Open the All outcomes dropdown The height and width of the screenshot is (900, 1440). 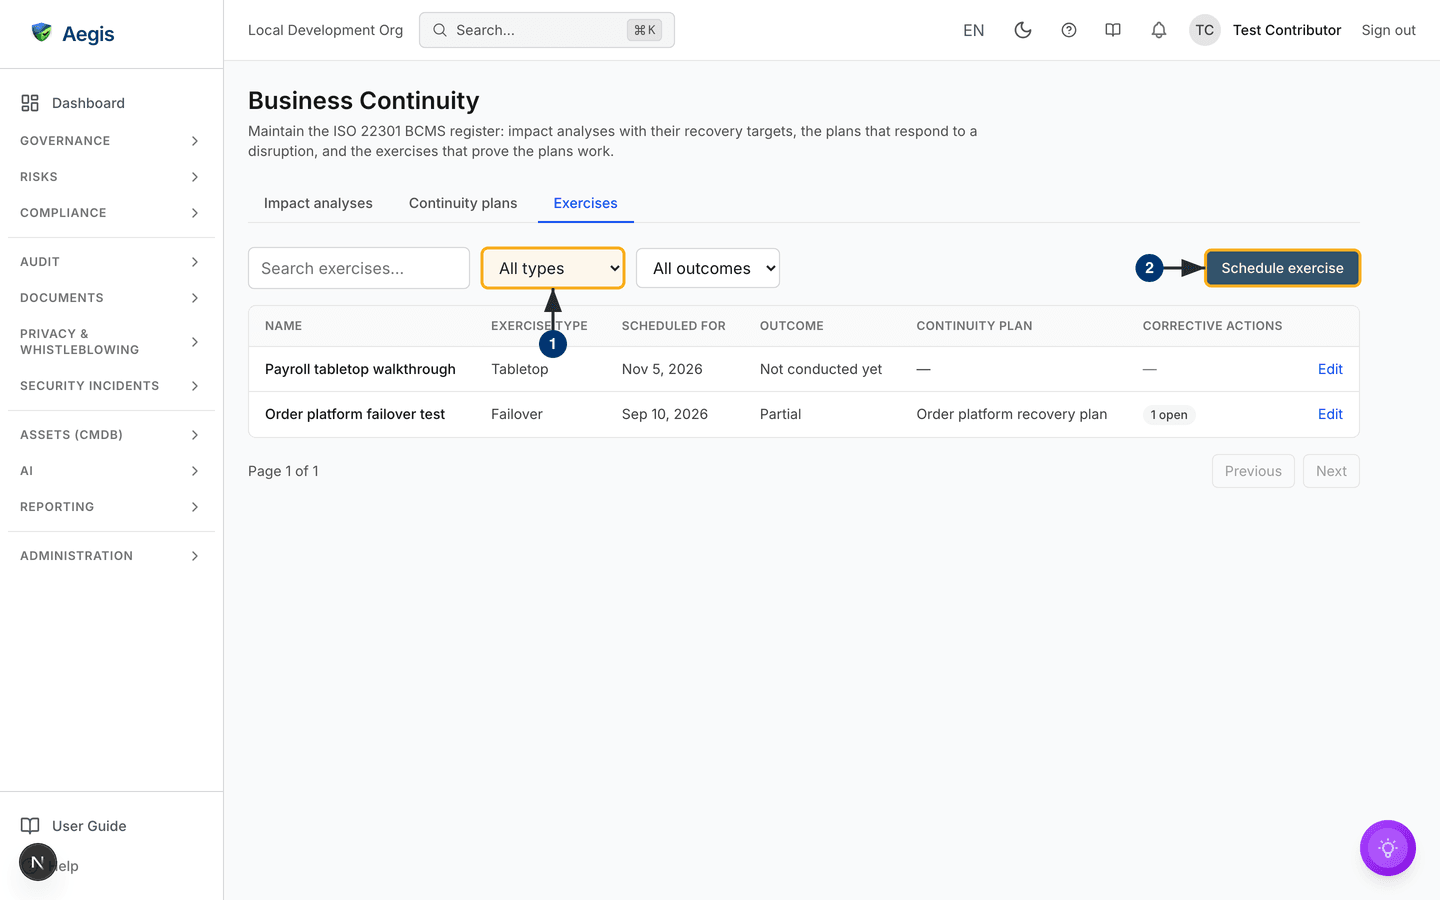[x=708, y=268]
